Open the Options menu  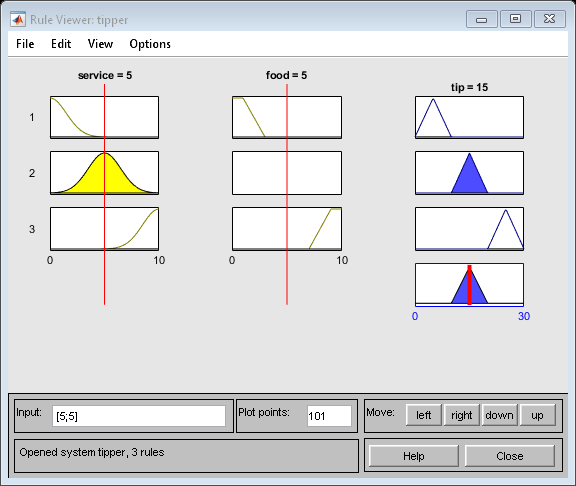pos(150,44)
